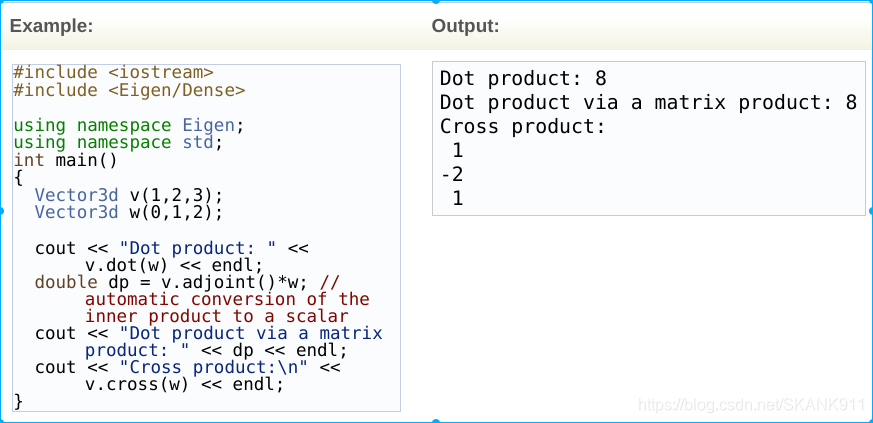Click the 'Vector3d v(1,2,3);' declaration
This screenshot has height=423, width=873.
(129, 195)
